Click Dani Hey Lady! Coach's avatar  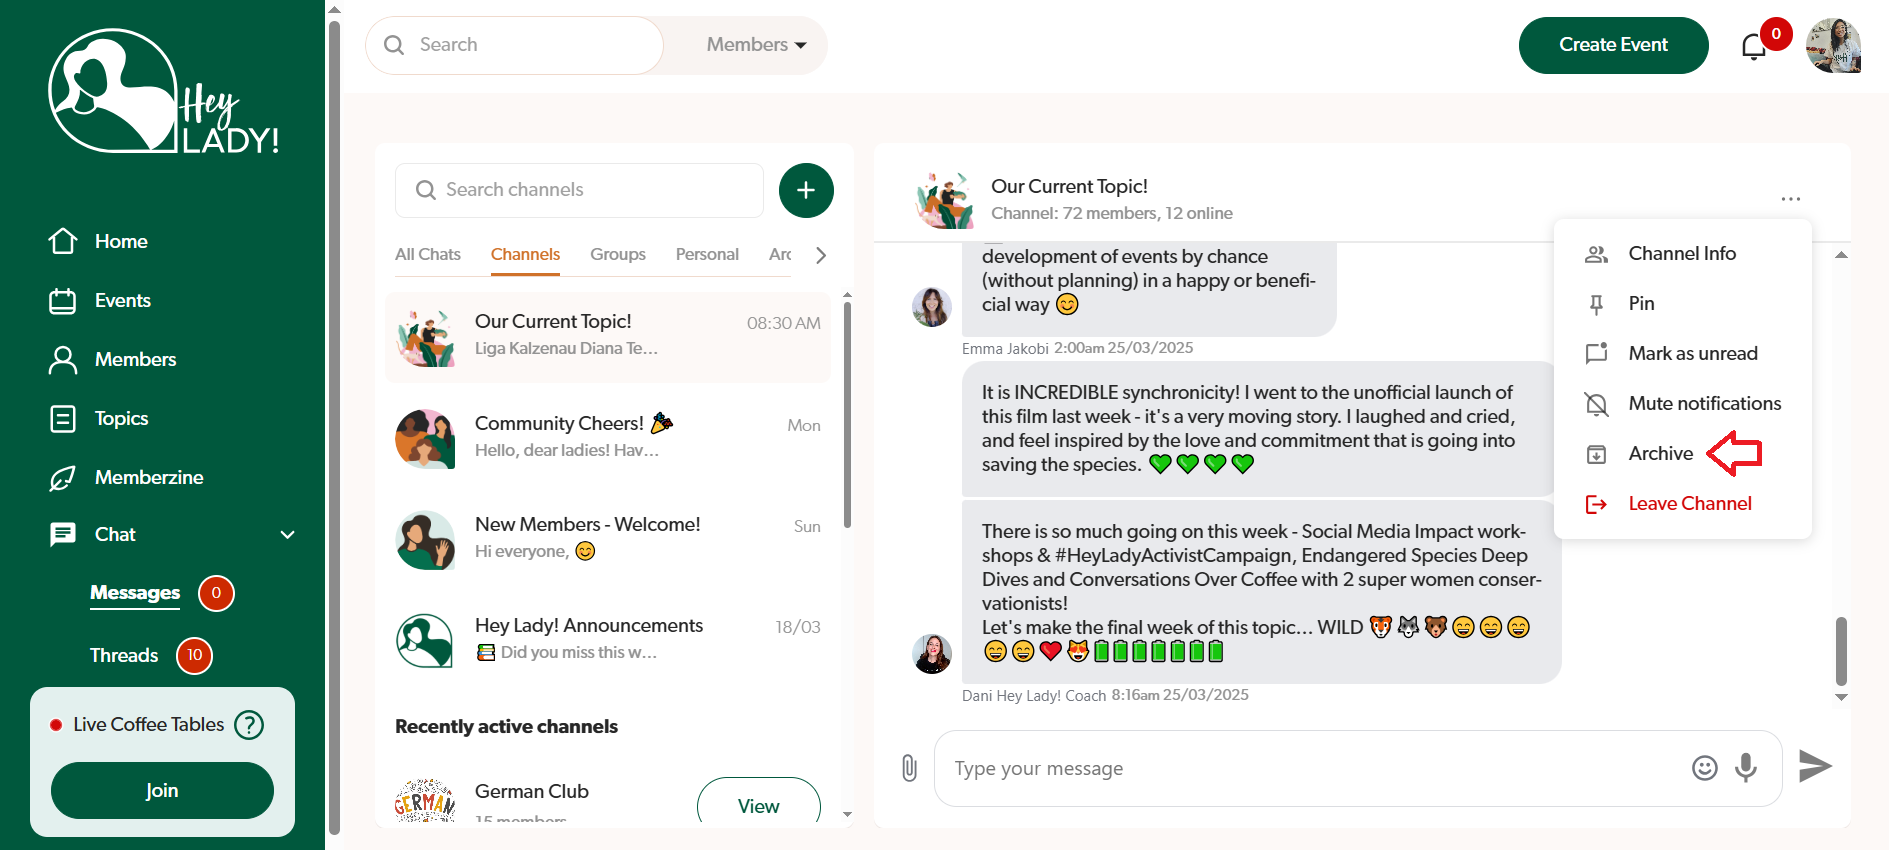point(932,654)
